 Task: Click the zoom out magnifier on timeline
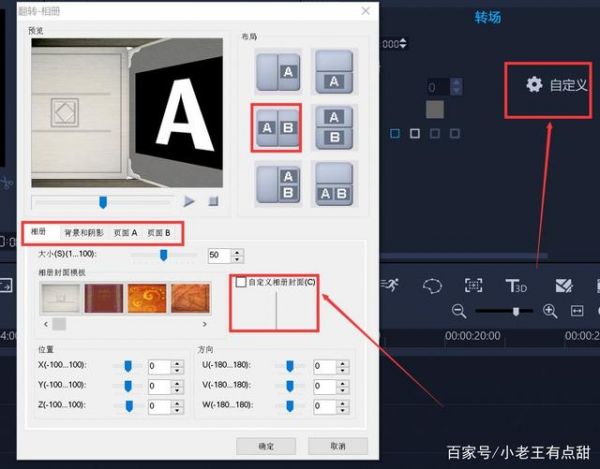coord(460,311)
